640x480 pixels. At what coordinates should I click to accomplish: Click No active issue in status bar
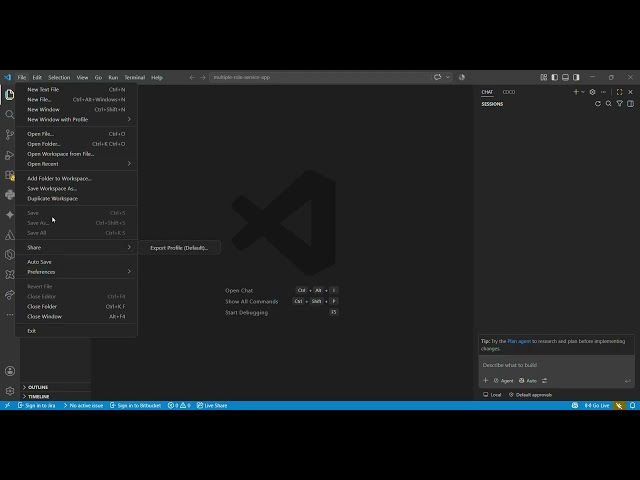pyautogui.click(x=83, y=405)
